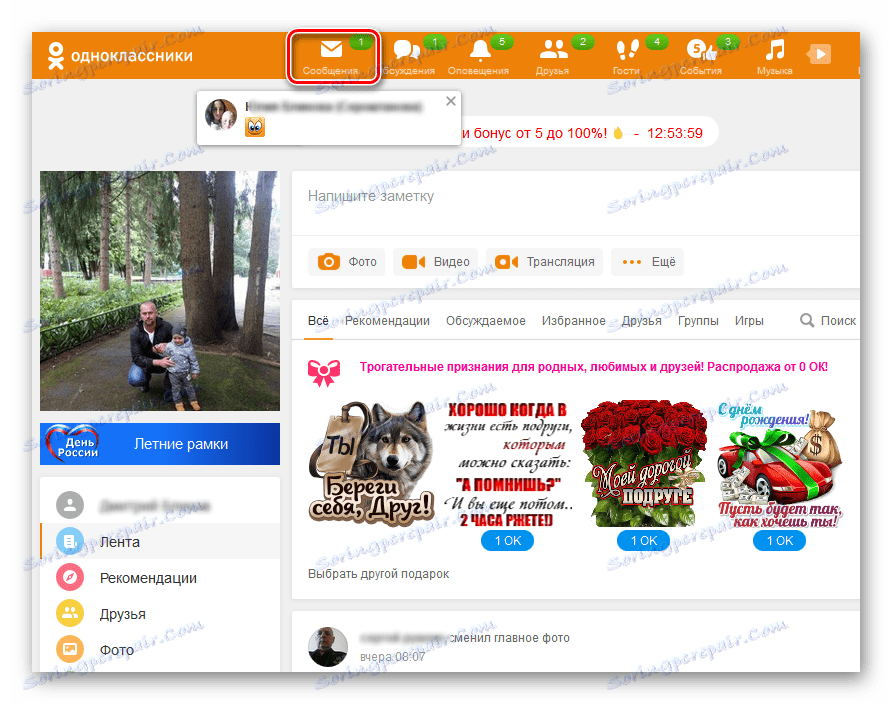Start a Трансляция broadcast
The height and width of the screenshot is (704, 892).
click(544, 262)
